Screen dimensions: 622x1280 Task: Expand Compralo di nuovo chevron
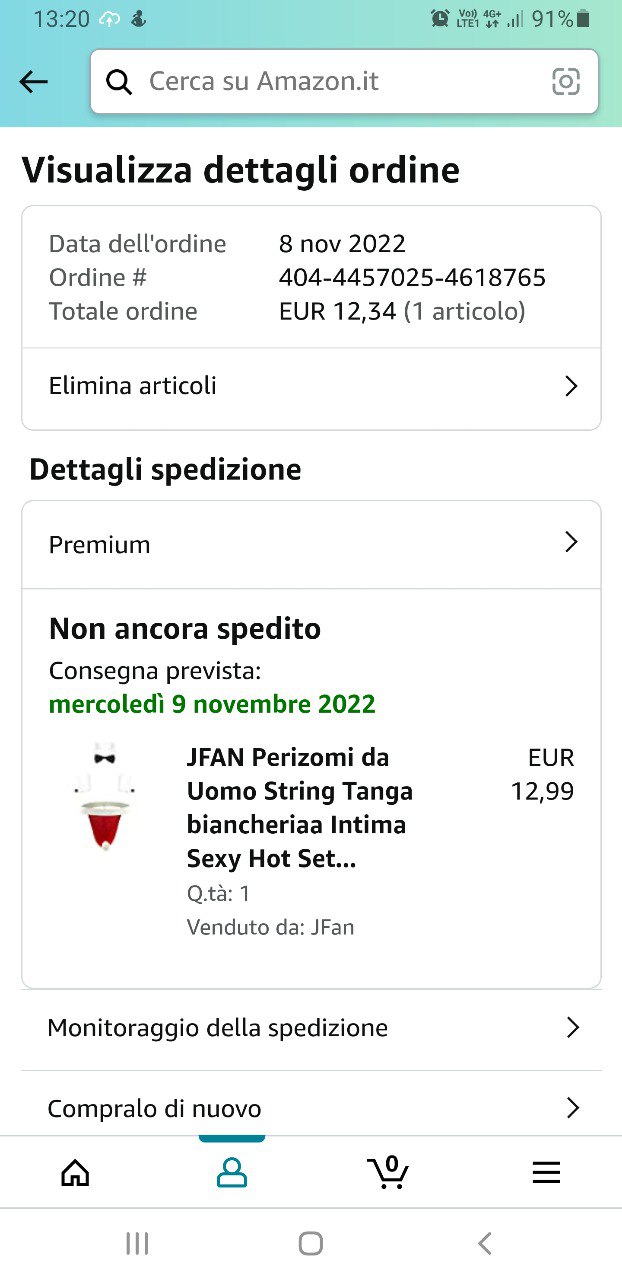tap(572, 1108)
